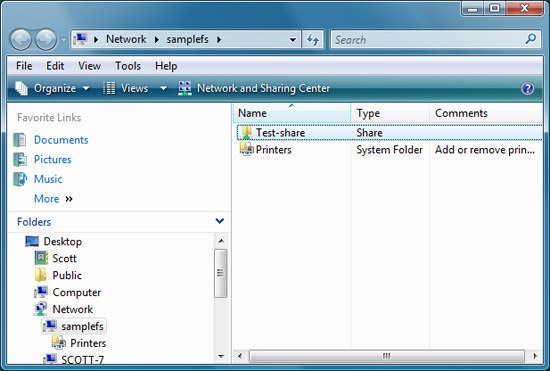Open the Views dropdown arrow
Image resolution: width=550 pixels, height=371 pixels.
[163, 88]
